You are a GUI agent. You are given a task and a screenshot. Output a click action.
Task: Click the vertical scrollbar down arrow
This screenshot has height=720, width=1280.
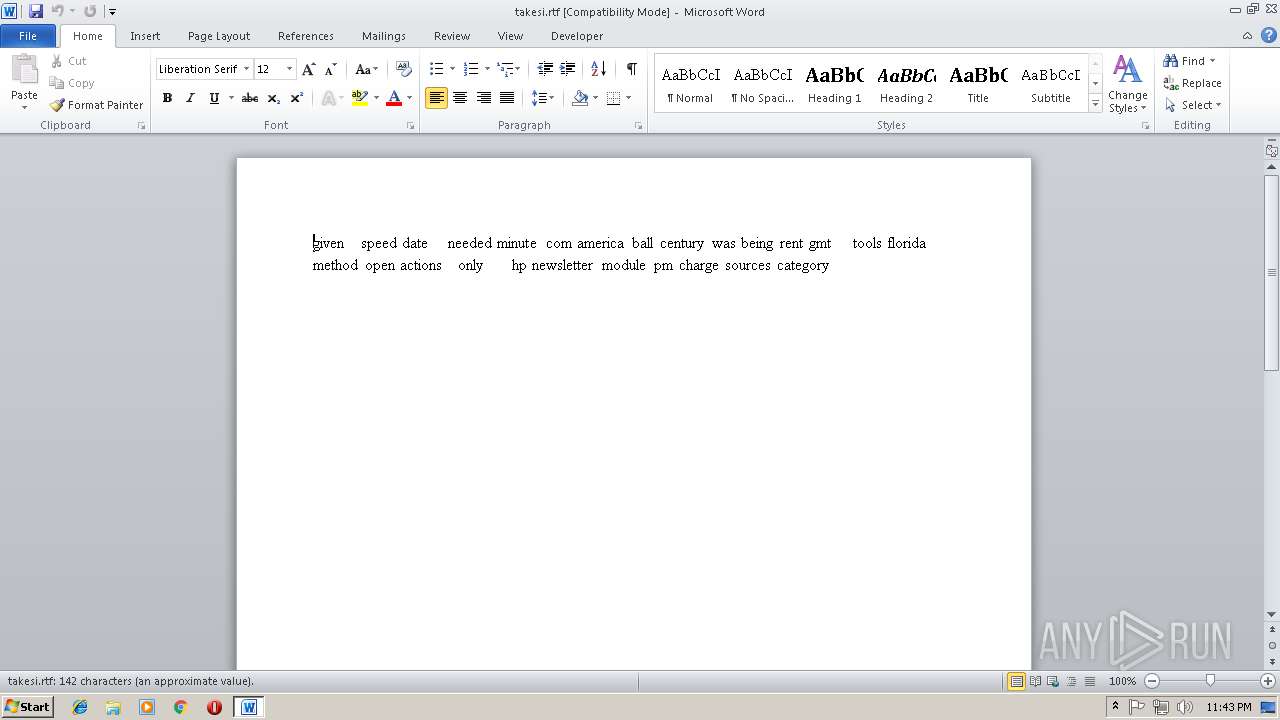click(1272, 614)
